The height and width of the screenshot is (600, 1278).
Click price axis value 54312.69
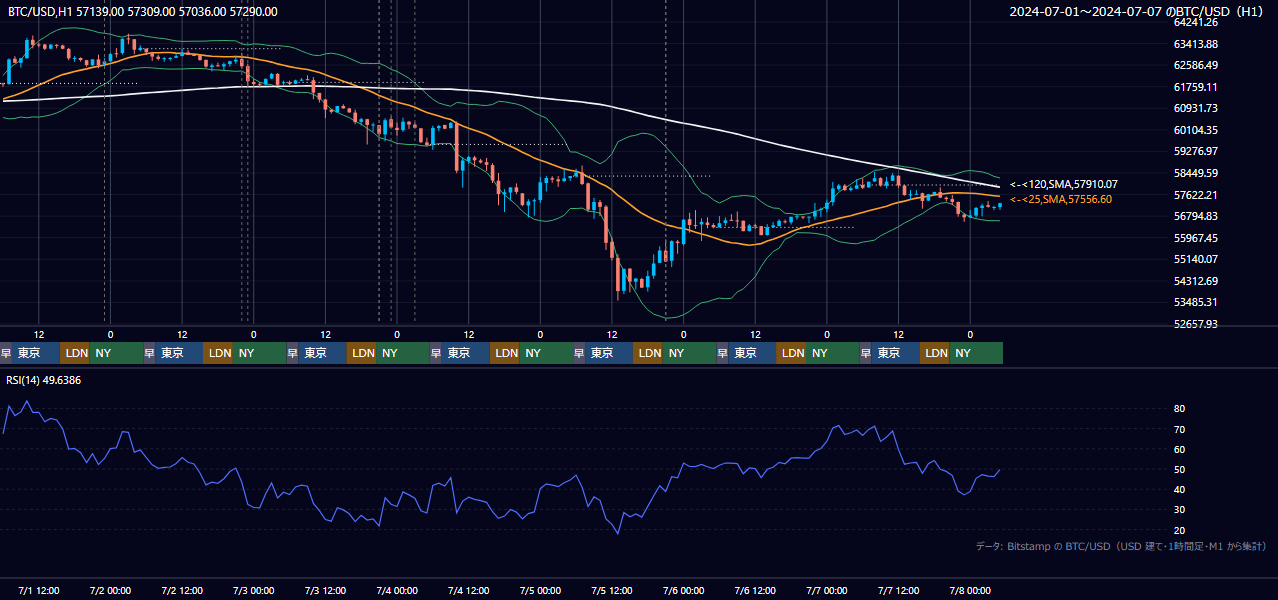[x=1195, y=281]
